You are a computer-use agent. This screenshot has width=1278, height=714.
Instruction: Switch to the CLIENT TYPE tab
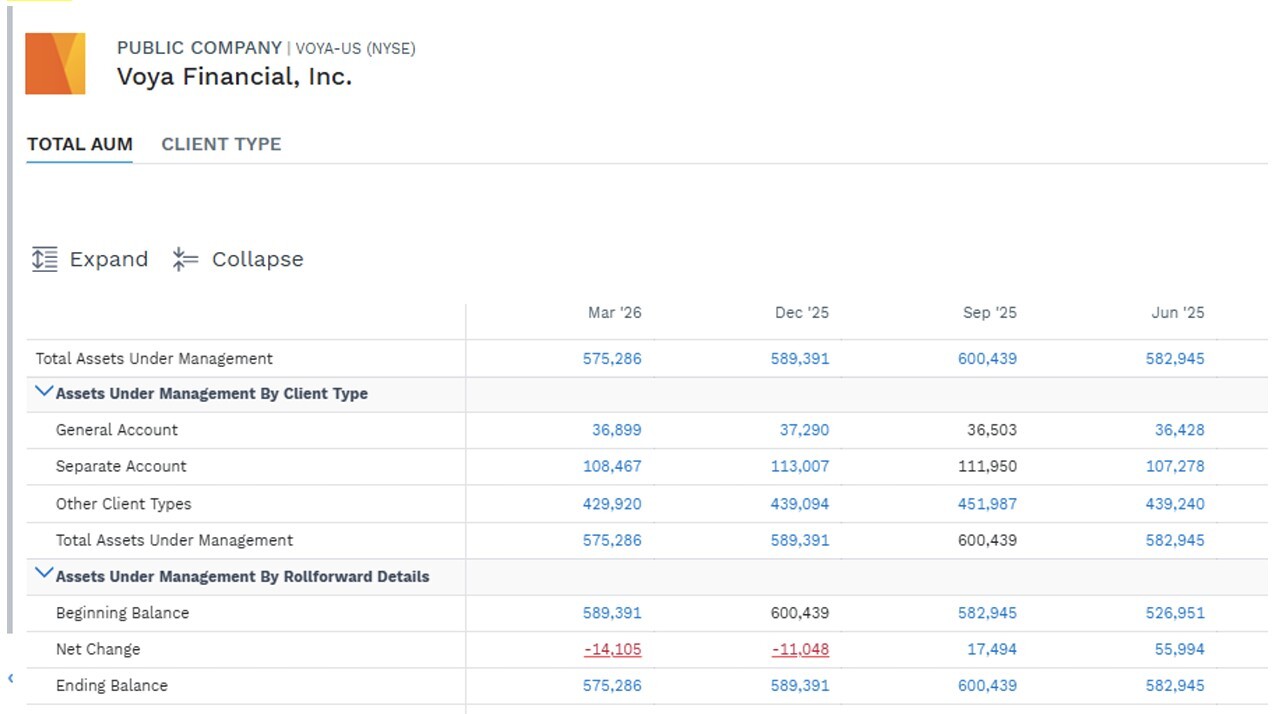coord(221,144)
